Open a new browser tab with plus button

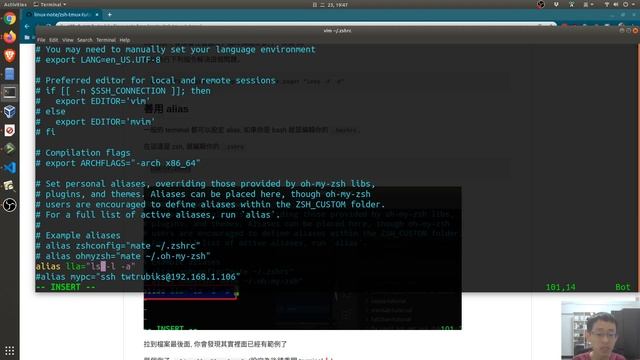coord(109,15)
